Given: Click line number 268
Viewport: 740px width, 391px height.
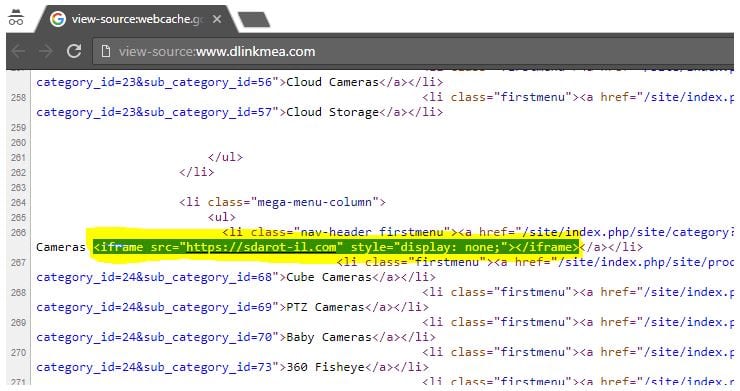Looking at the screenshot, I should point(18,293).
